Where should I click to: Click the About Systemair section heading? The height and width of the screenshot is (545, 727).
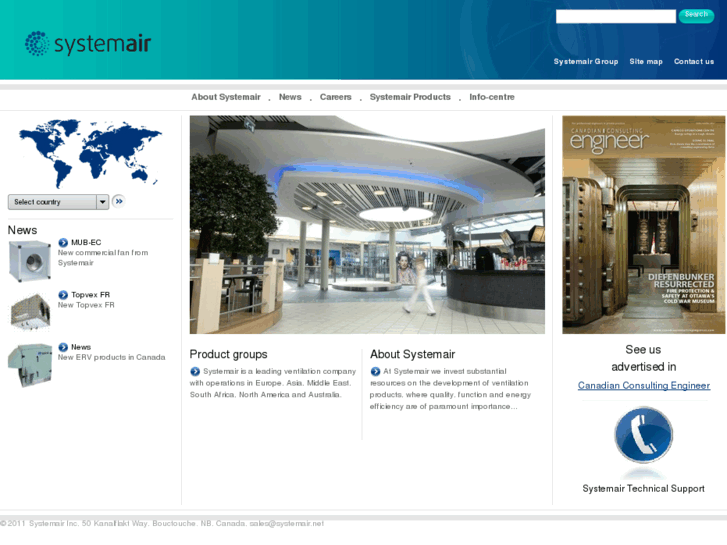click(412, 354)
